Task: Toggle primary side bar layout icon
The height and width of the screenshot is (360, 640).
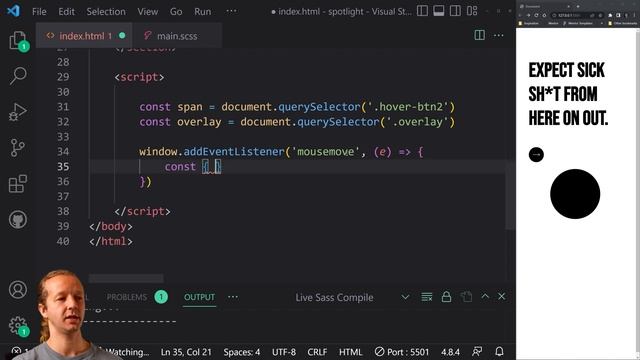Action: (x=422, y=11)
